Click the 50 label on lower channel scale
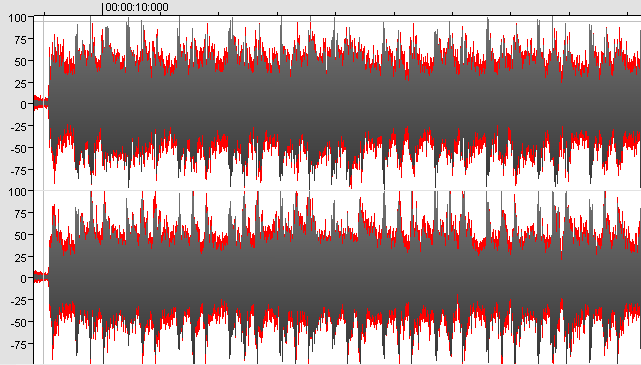 coord(20,236)
